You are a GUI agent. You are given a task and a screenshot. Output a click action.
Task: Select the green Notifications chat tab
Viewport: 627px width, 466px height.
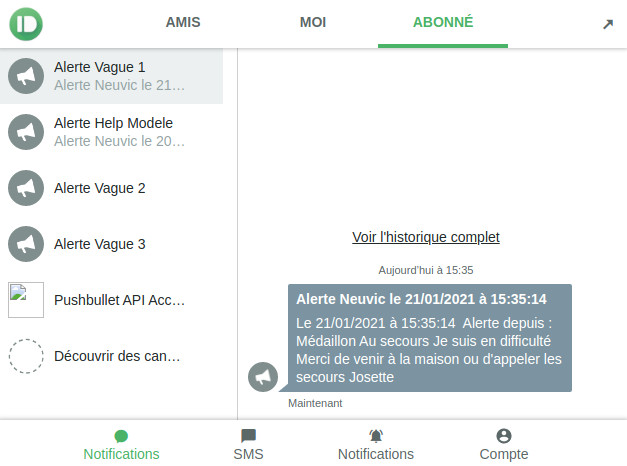(121, 445)
